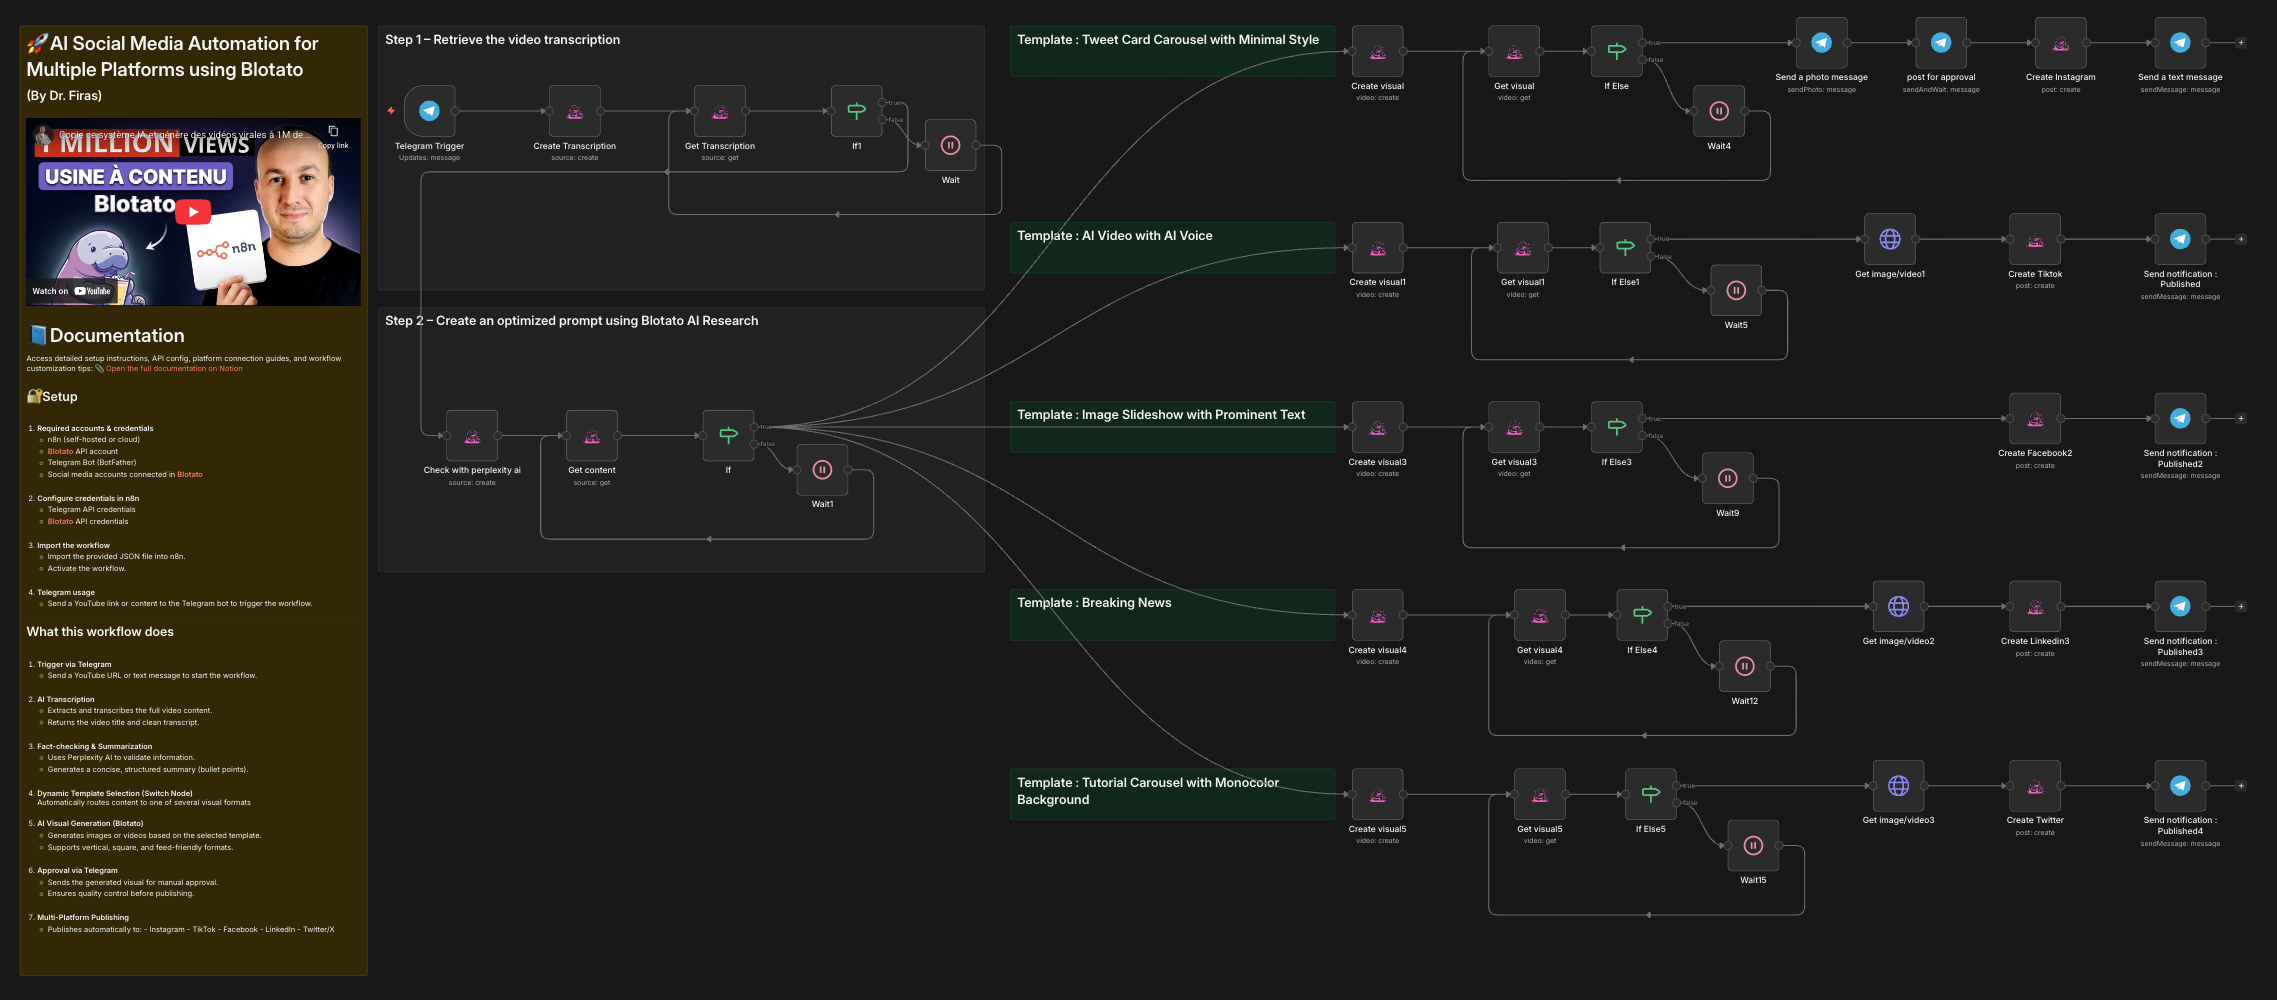The height and width of the screenshot is (1000, 2277).
Task: Click the video thumbnail in the sidebar
Action: 192,212
